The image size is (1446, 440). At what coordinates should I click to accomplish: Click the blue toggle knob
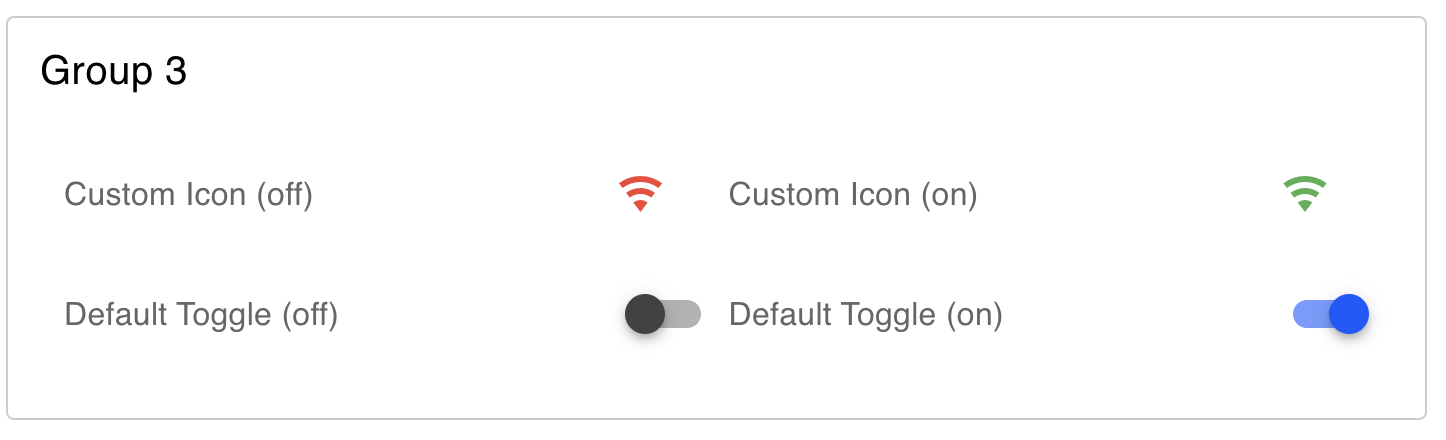click(1349, 314)
